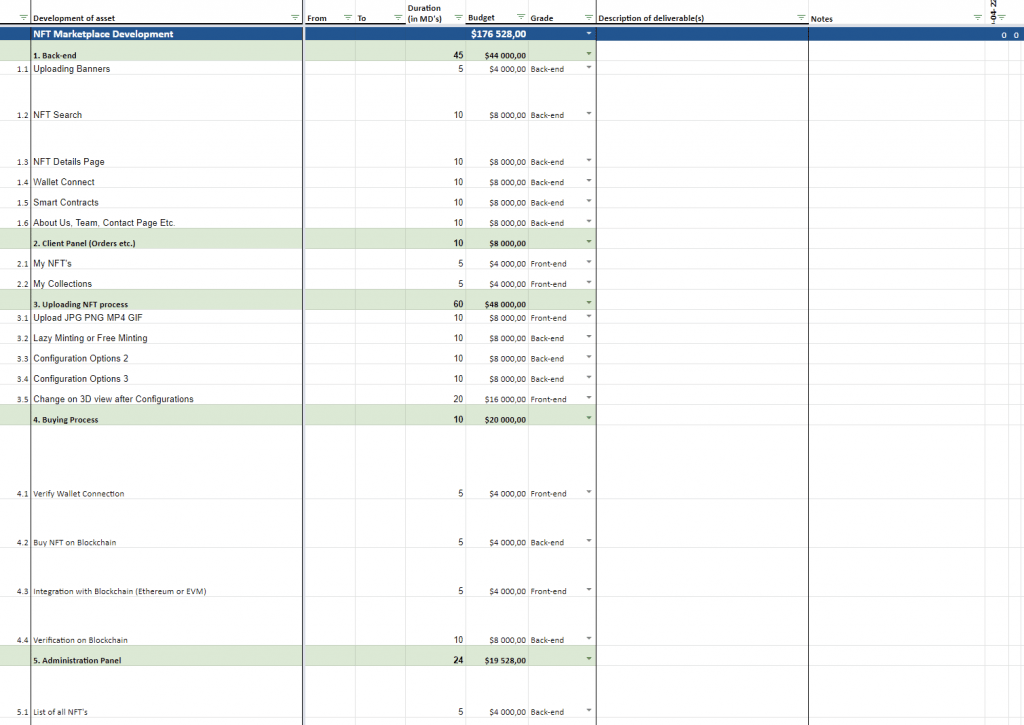Open grade dropdown in NFT Marketplace Development row
Image resolution: width=1024 pixels, height=725 pixels.
point(588,33)
